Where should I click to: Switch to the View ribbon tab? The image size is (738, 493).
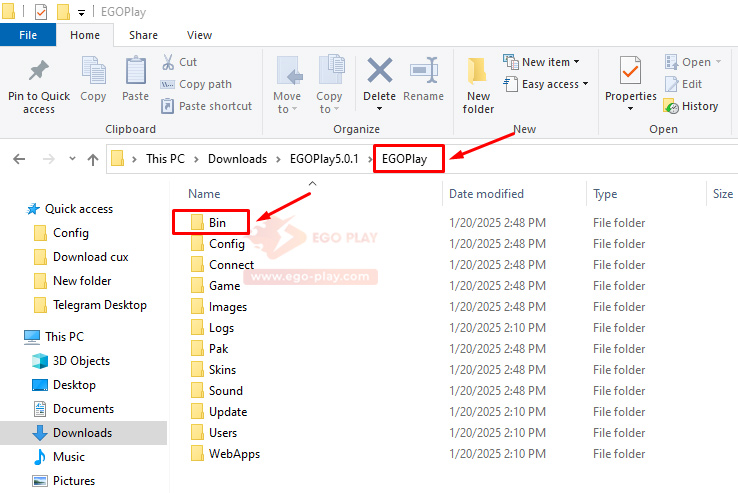click(199, 35)
